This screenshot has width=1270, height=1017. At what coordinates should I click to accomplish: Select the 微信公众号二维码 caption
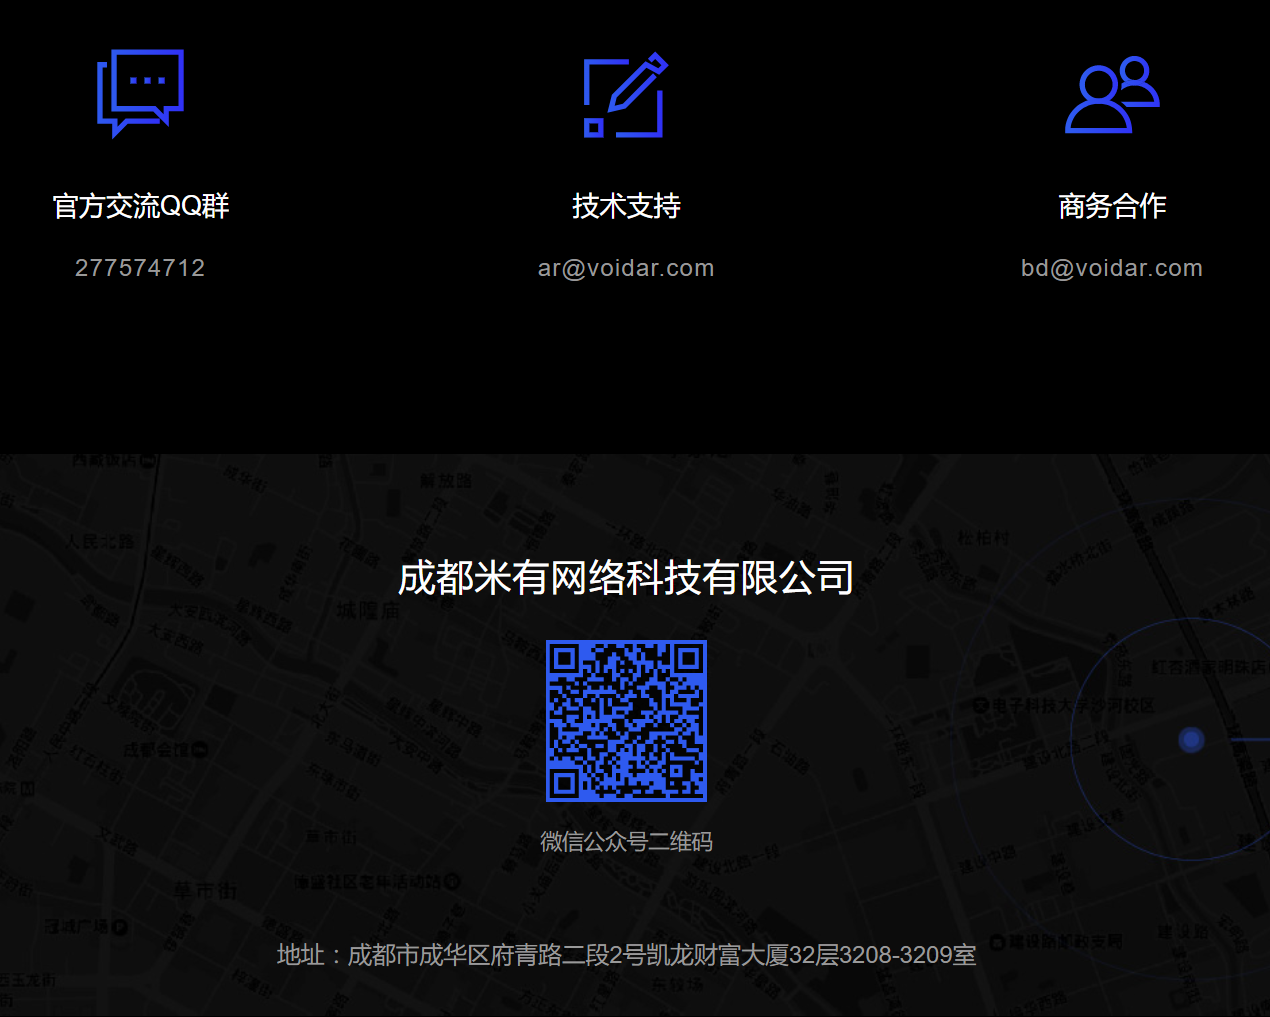coord(626,842)
